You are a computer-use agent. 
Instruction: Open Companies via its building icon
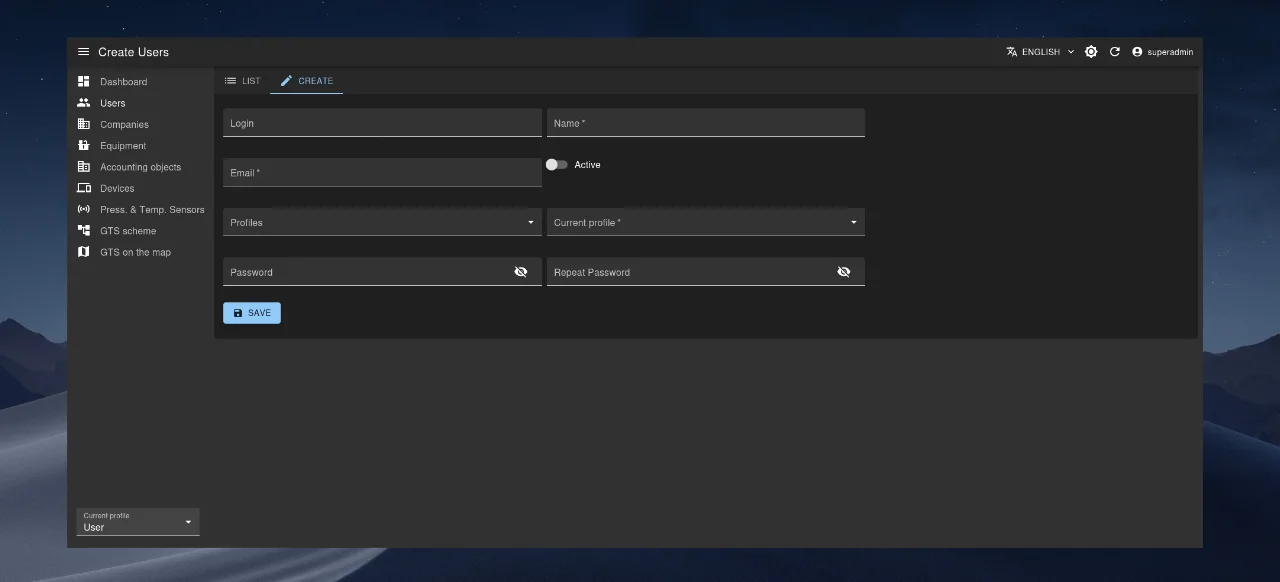(84, 125)
